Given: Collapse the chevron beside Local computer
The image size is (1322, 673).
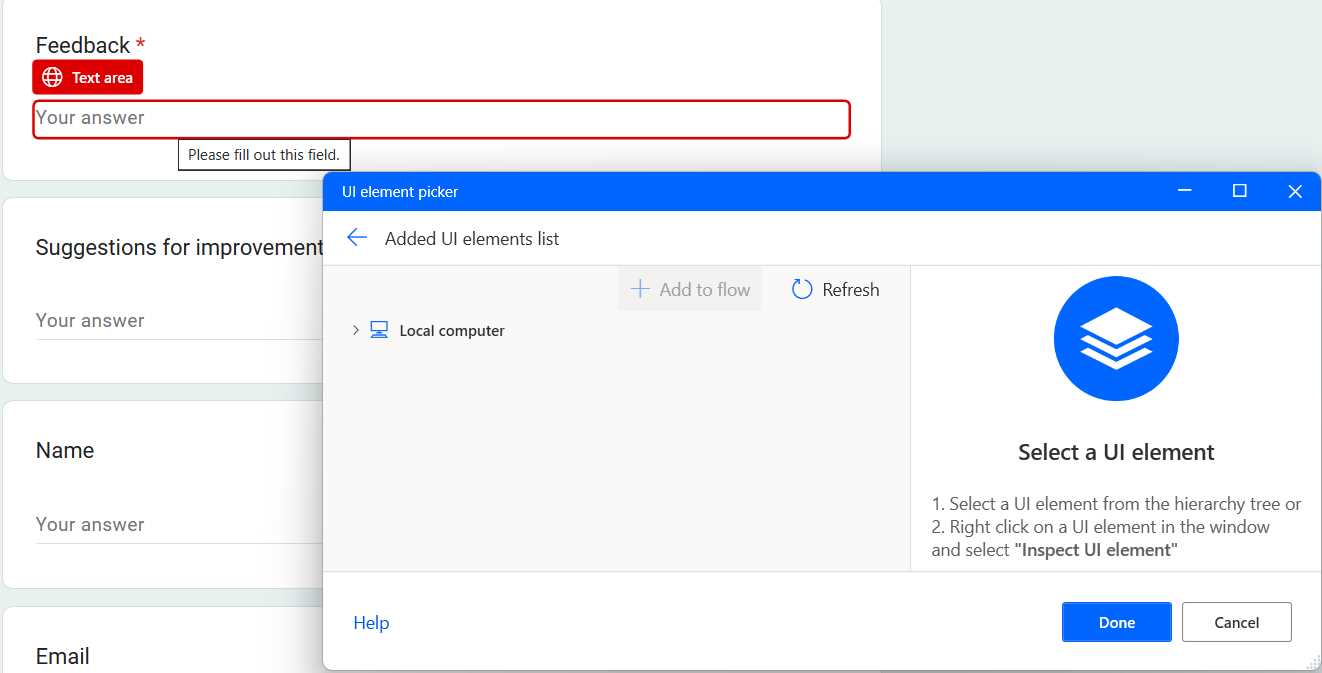Looking at the screenshot, I should pyautogui.click(x=354, y=329).
